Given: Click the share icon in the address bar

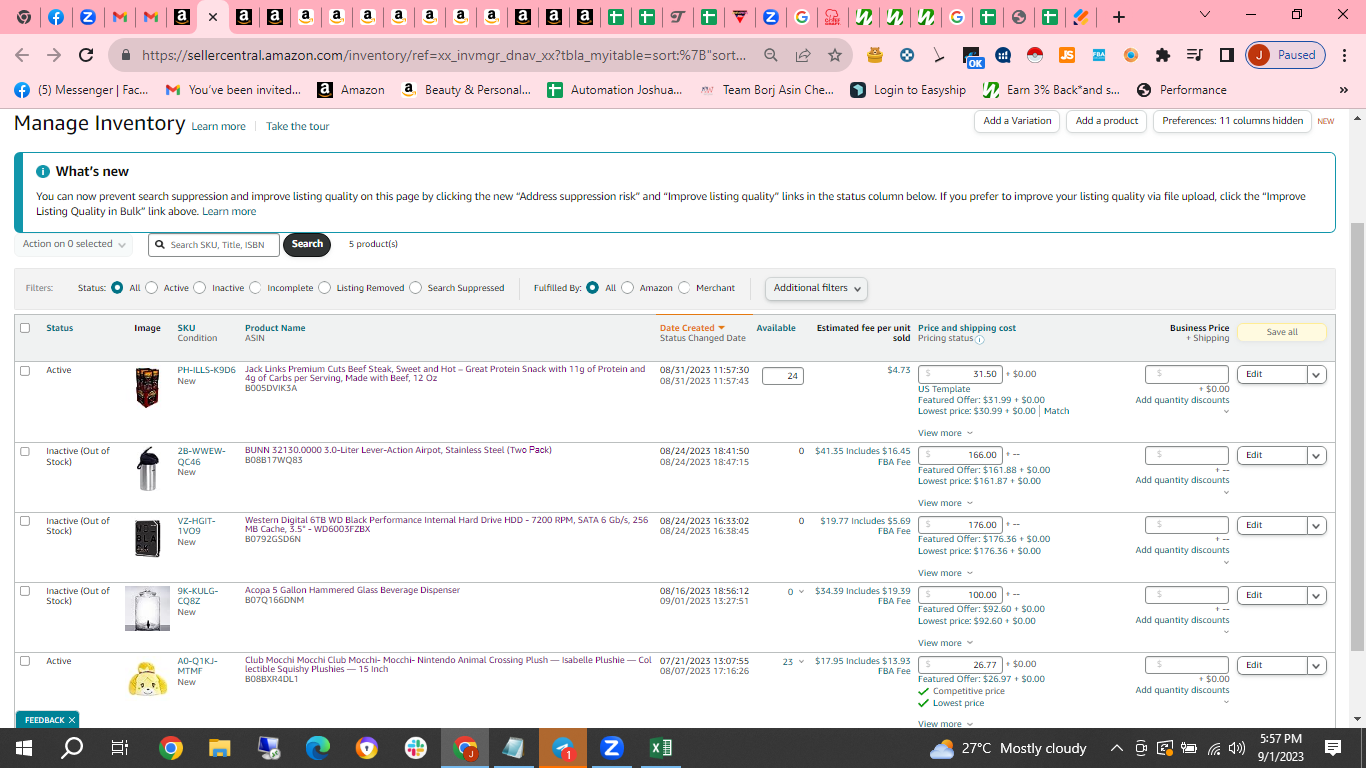Looking at the screenshot, I should click(803, 55).
